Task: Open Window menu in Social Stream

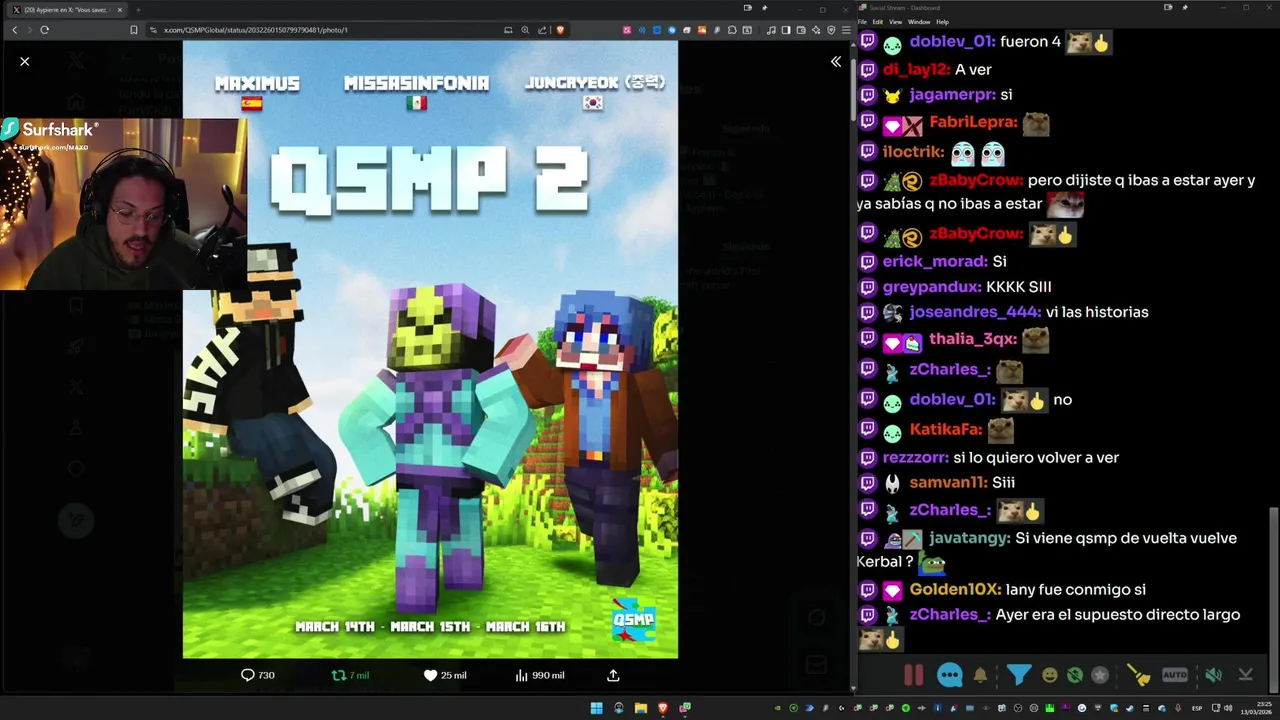Action: click(918, 21)
